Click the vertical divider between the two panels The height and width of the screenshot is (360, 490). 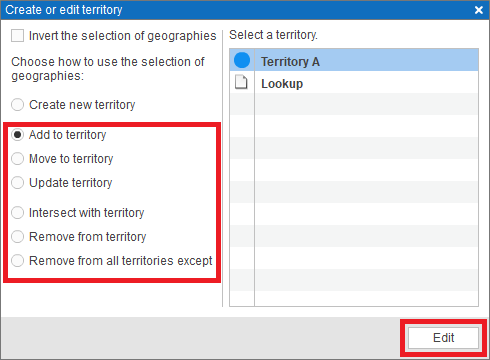(x=222, y=168)
